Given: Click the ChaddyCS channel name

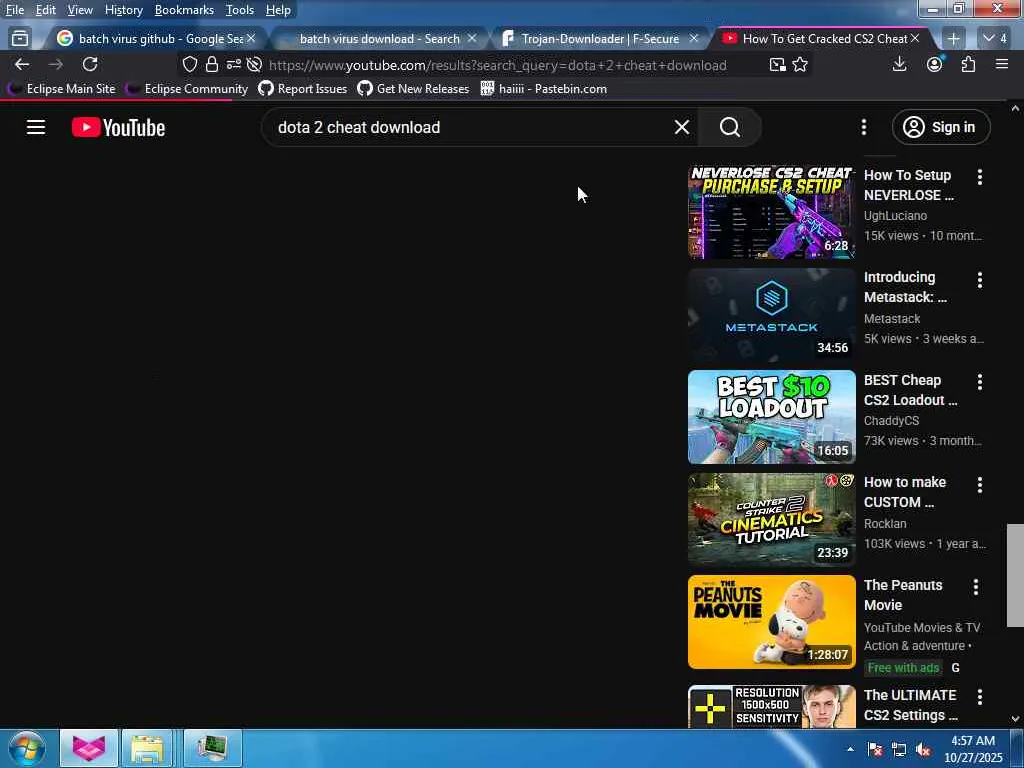Looking at the screenshot, I should coord(891,421).
